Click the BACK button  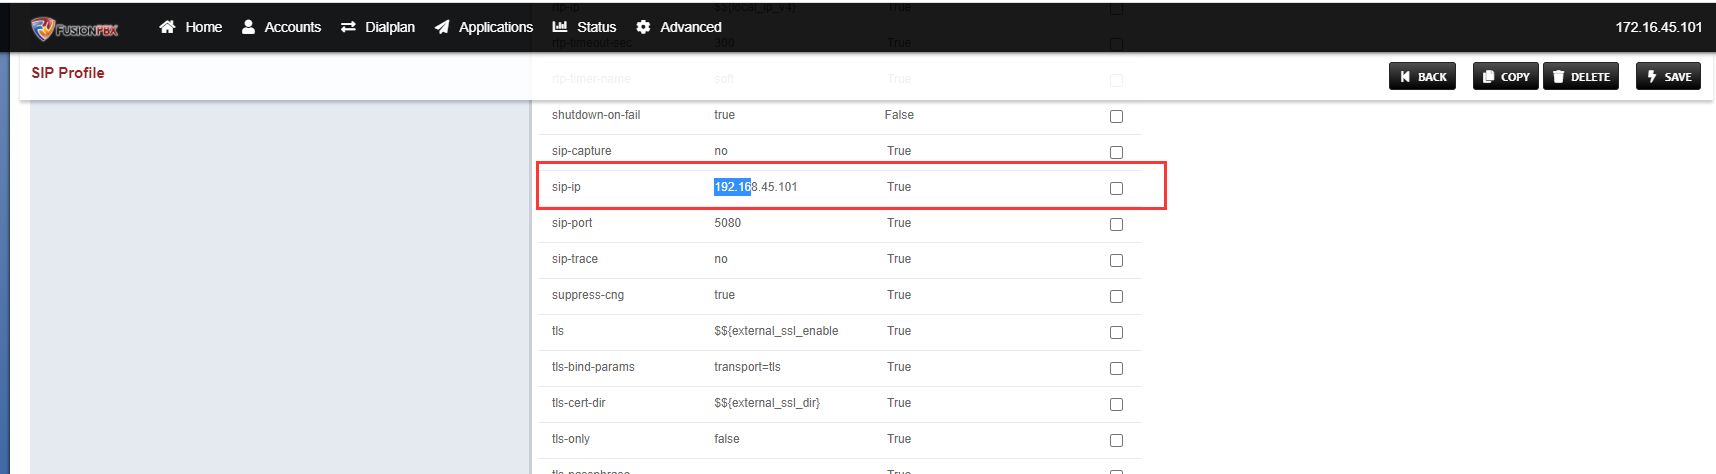pyautogui.click(x=1422, y=76)
